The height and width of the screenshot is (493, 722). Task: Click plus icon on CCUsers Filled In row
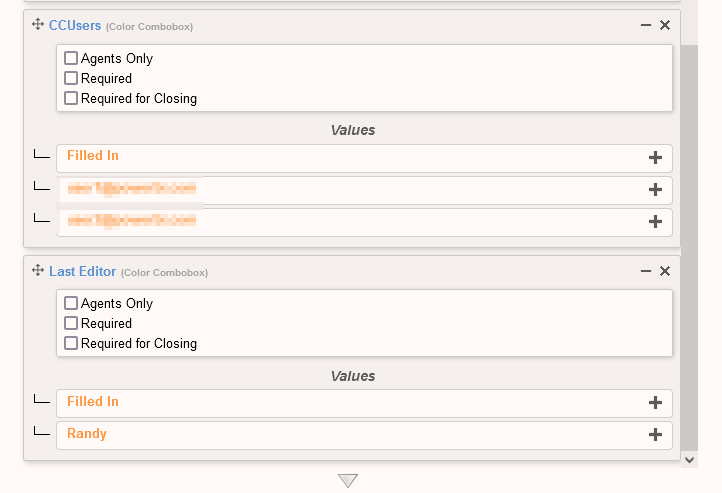[x=656, y=157]
